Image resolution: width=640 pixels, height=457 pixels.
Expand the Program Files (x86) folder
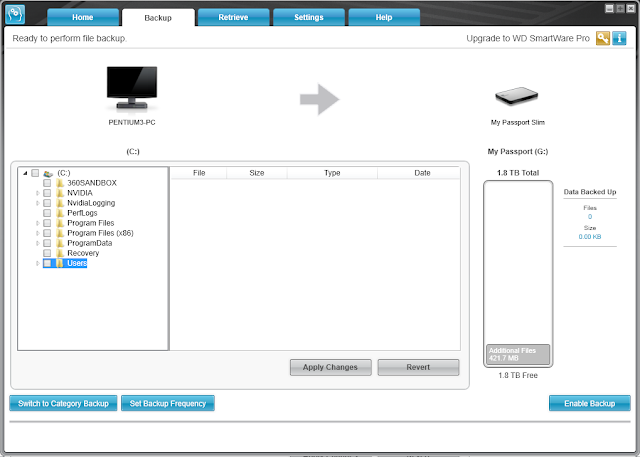point(38,233)
